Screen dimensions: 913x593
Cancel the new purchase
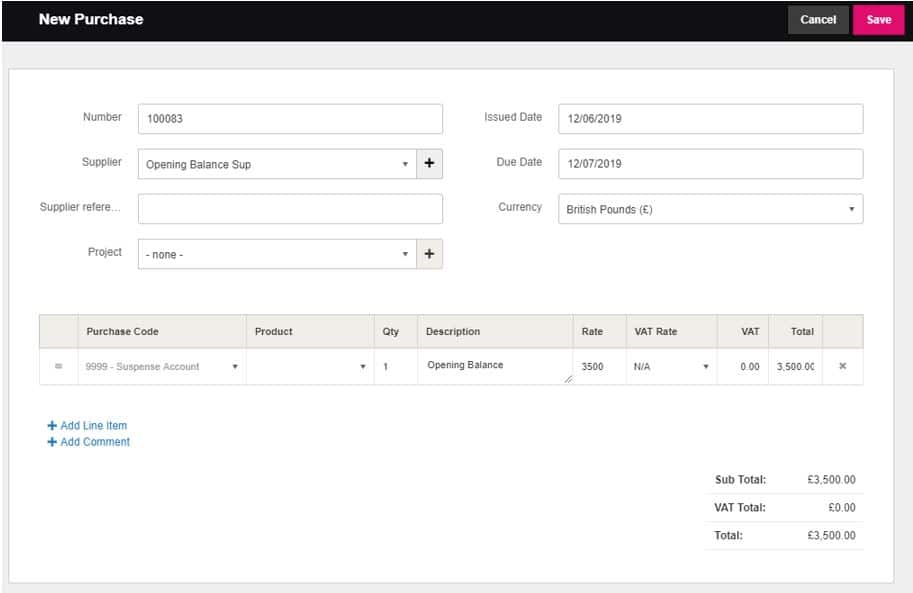(818, 20)
